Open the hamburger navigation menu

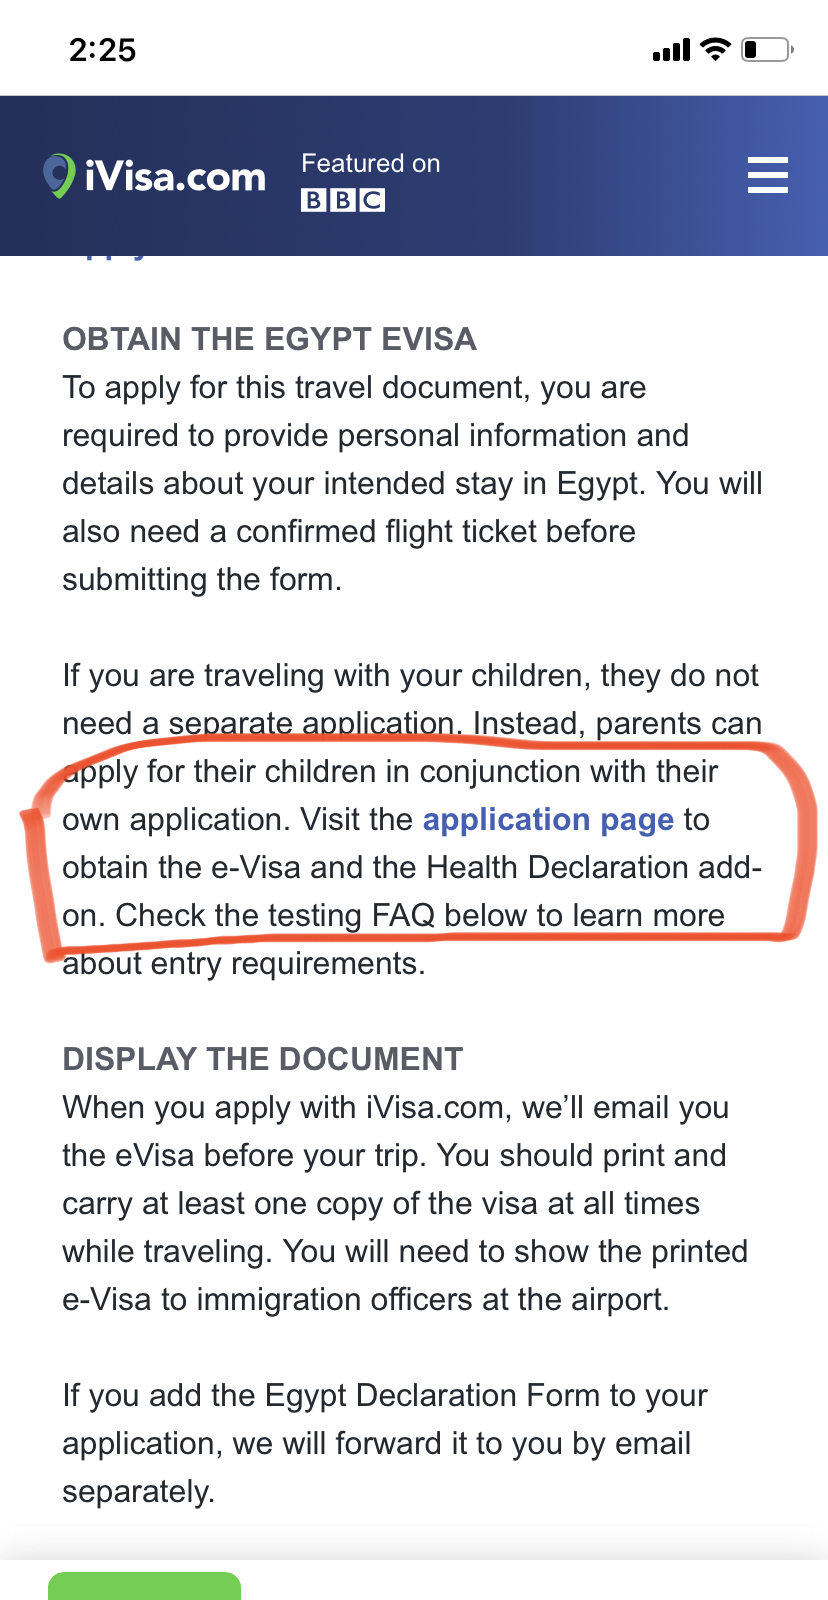coord(767,175)
